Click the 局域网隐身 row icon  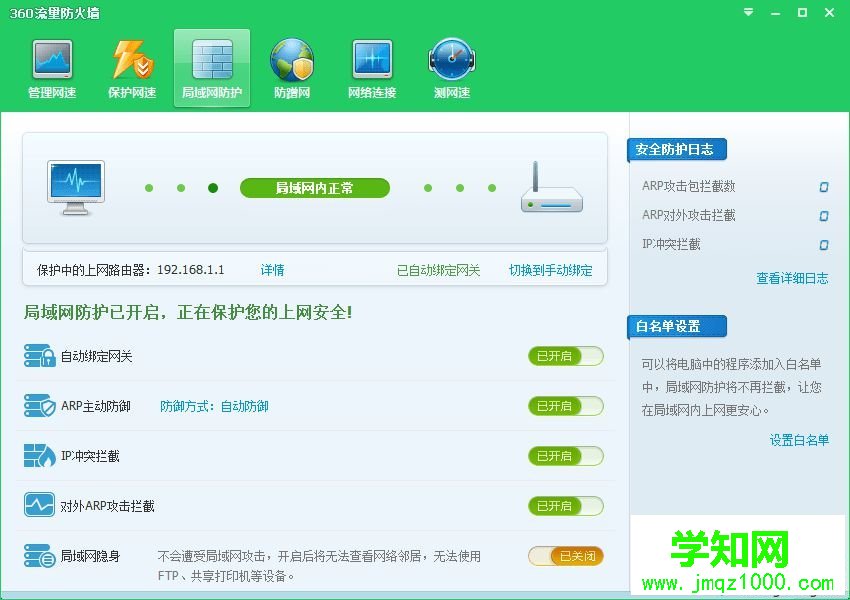click(x=40, y=556)
